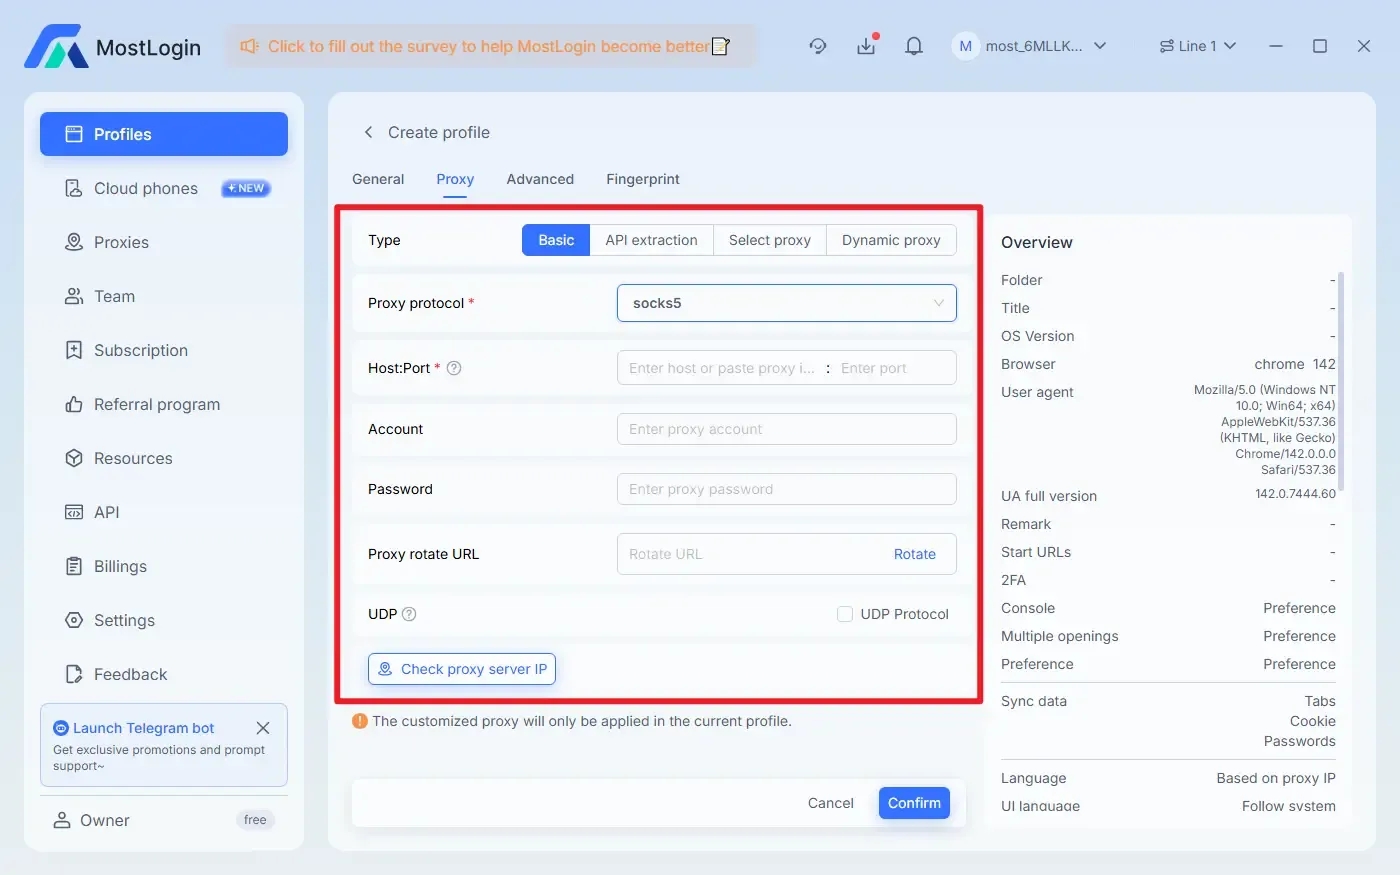Enable the UDP Protocol checkbox

(x=845, y=614)
